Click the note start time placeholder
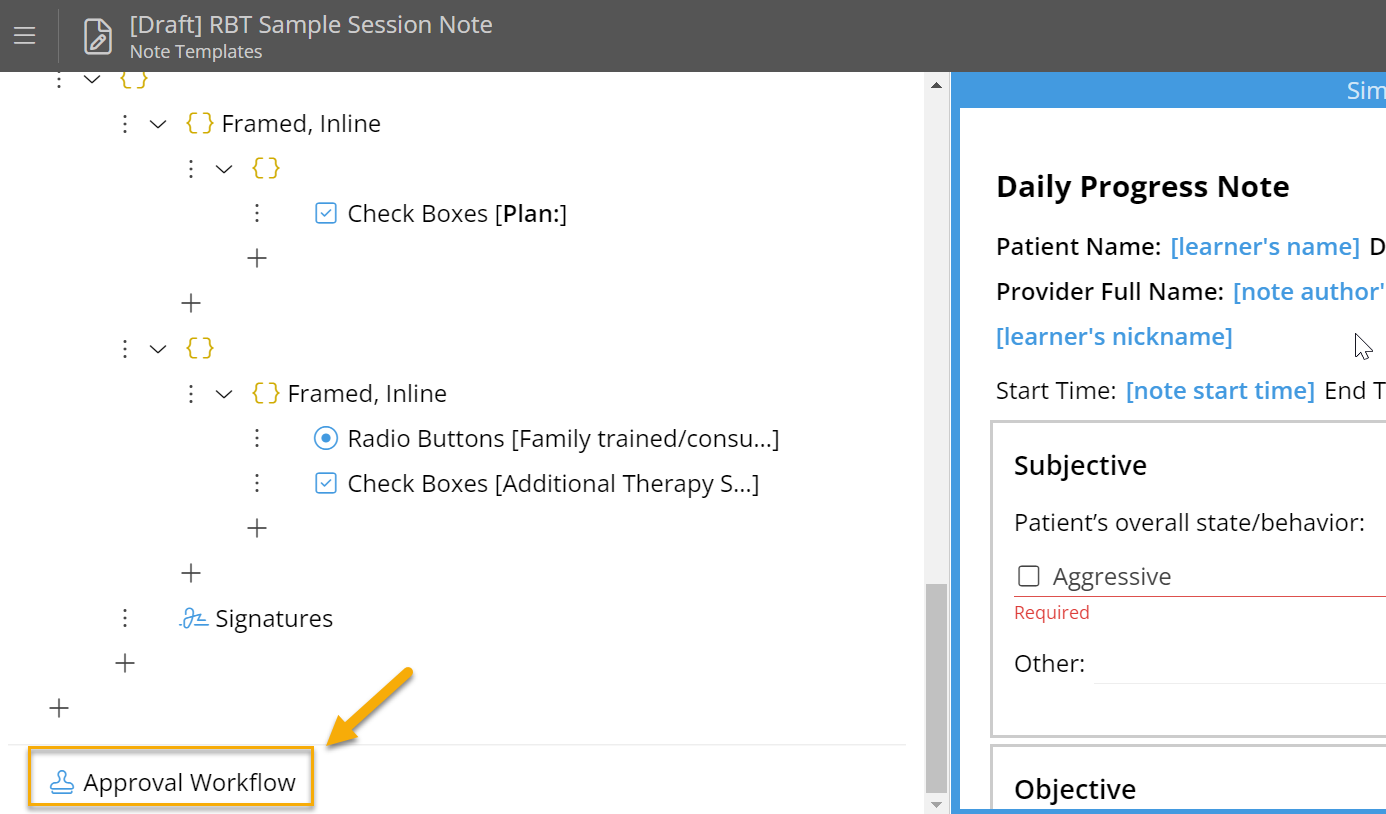Screen dimensions: 1386x814 click(1219, 390)
